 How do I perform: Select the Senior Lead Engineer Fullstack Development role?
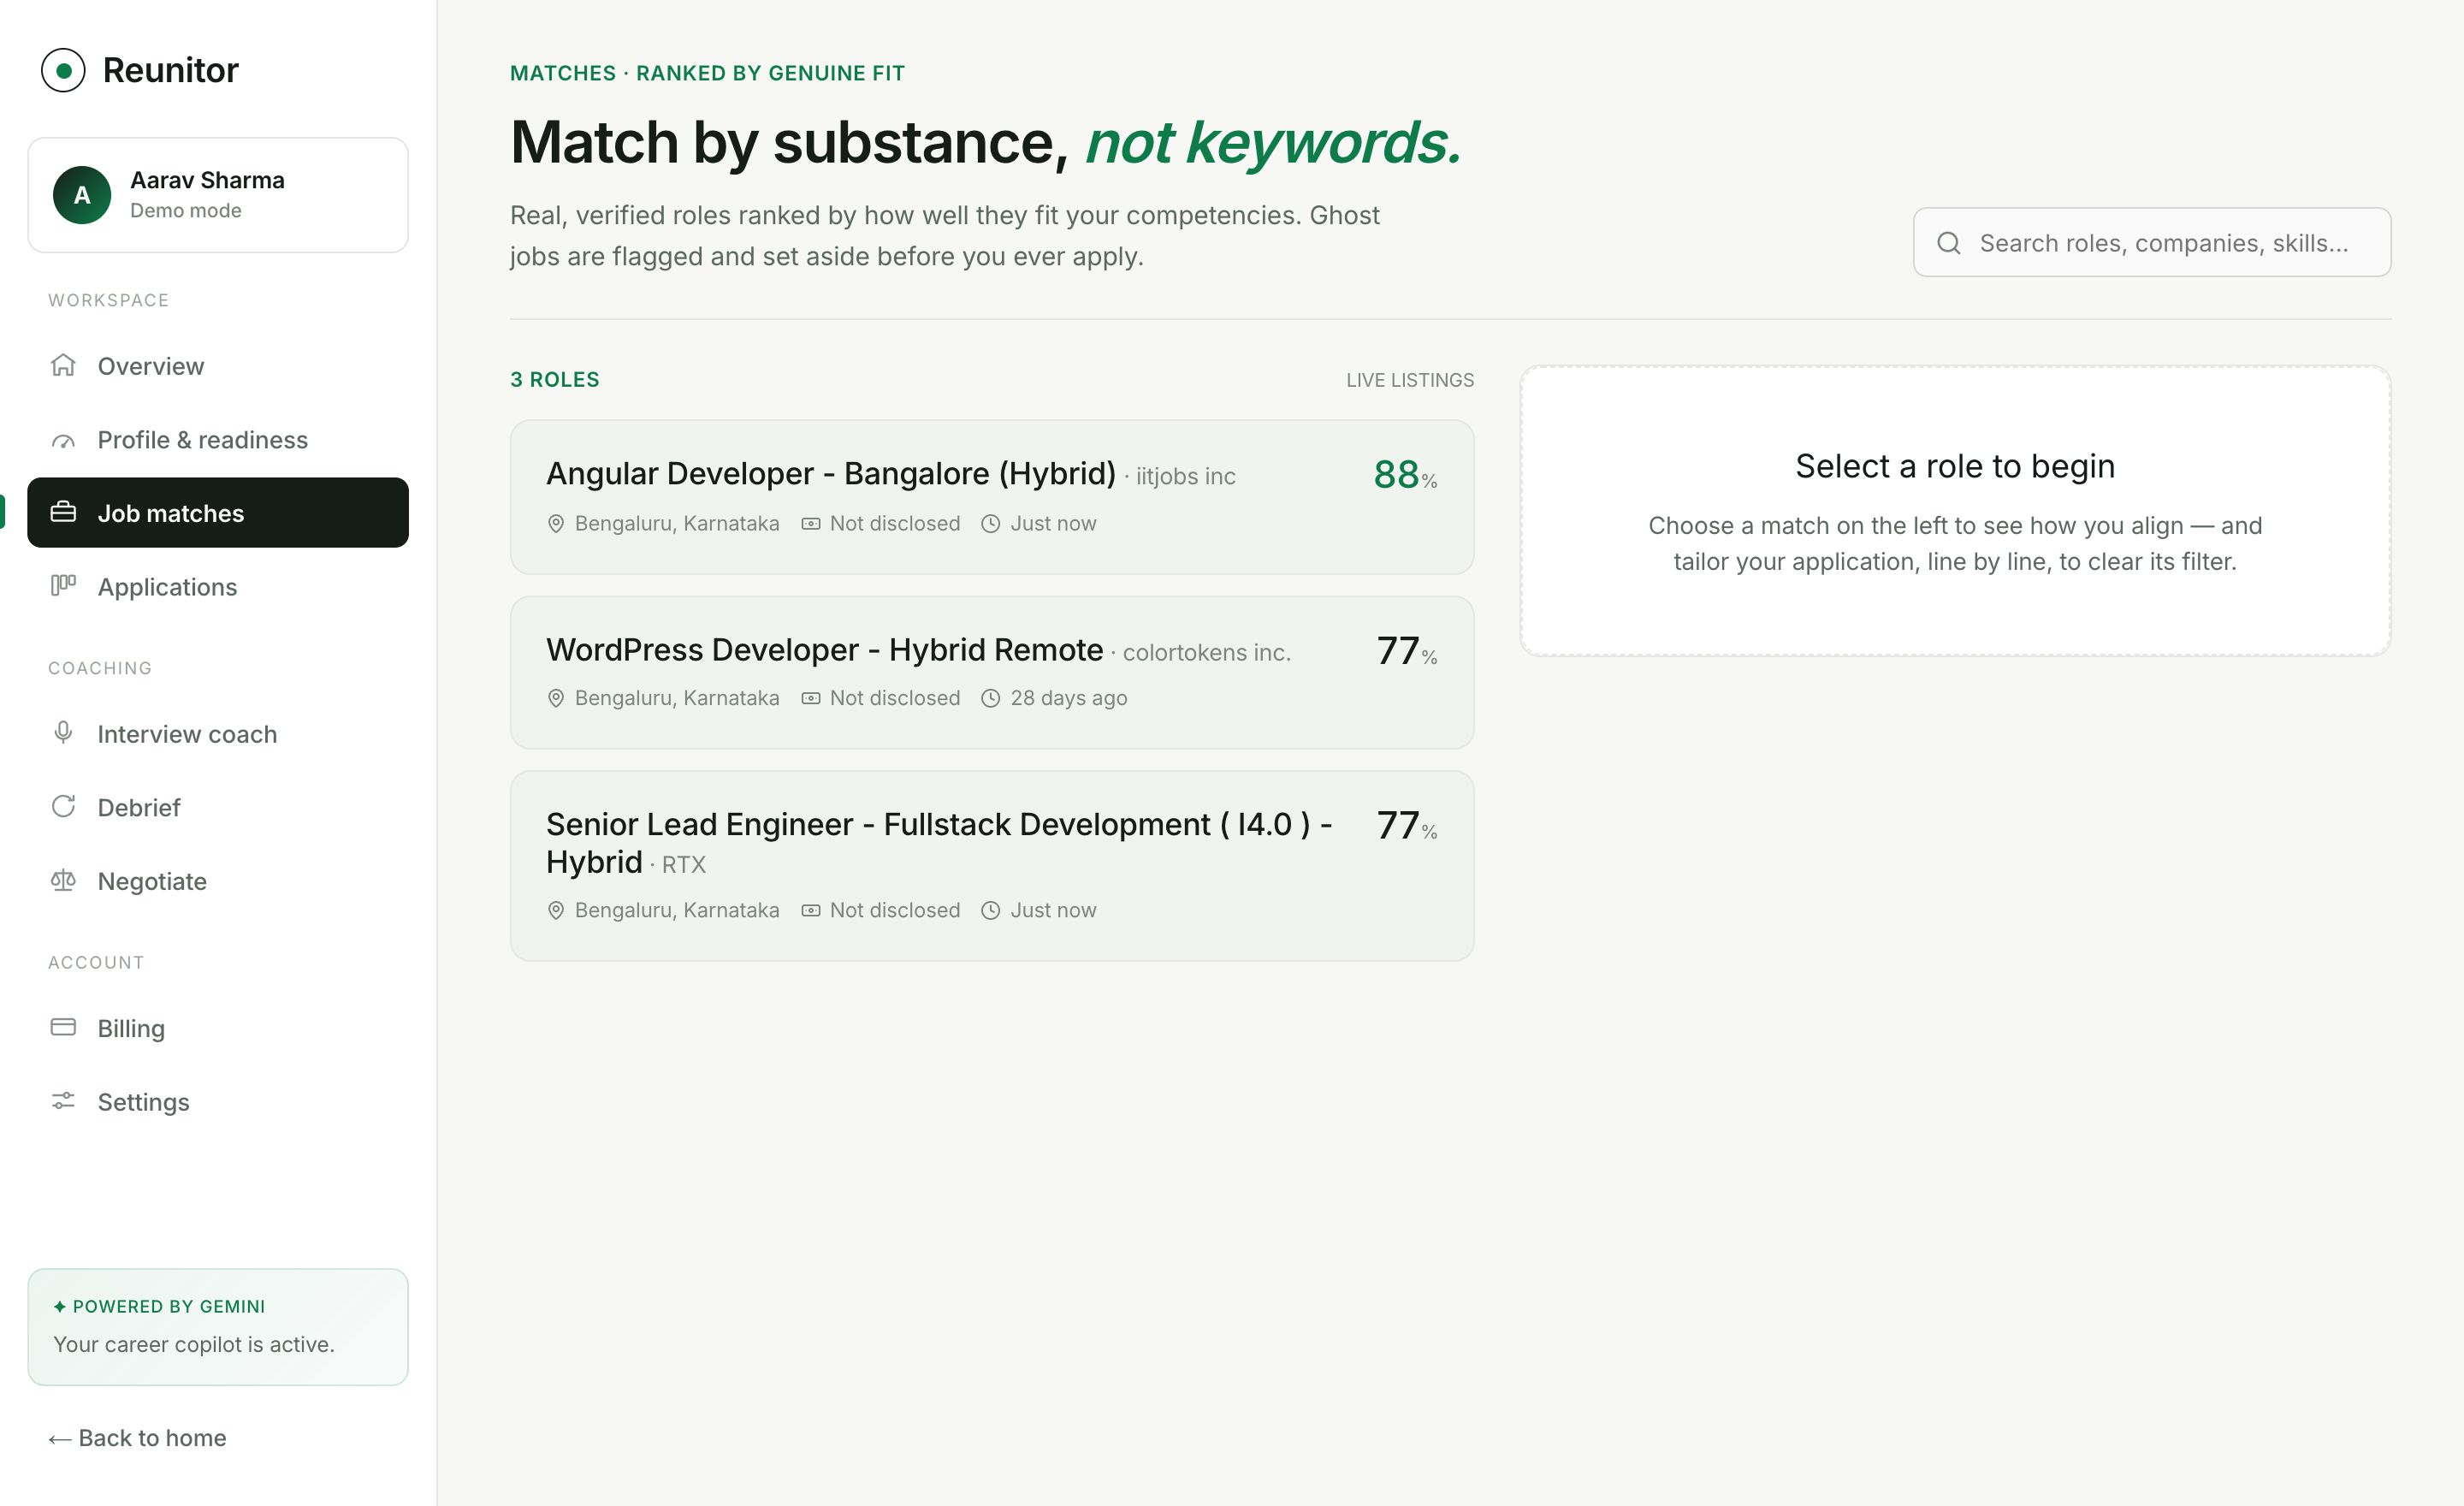(992, 866)
